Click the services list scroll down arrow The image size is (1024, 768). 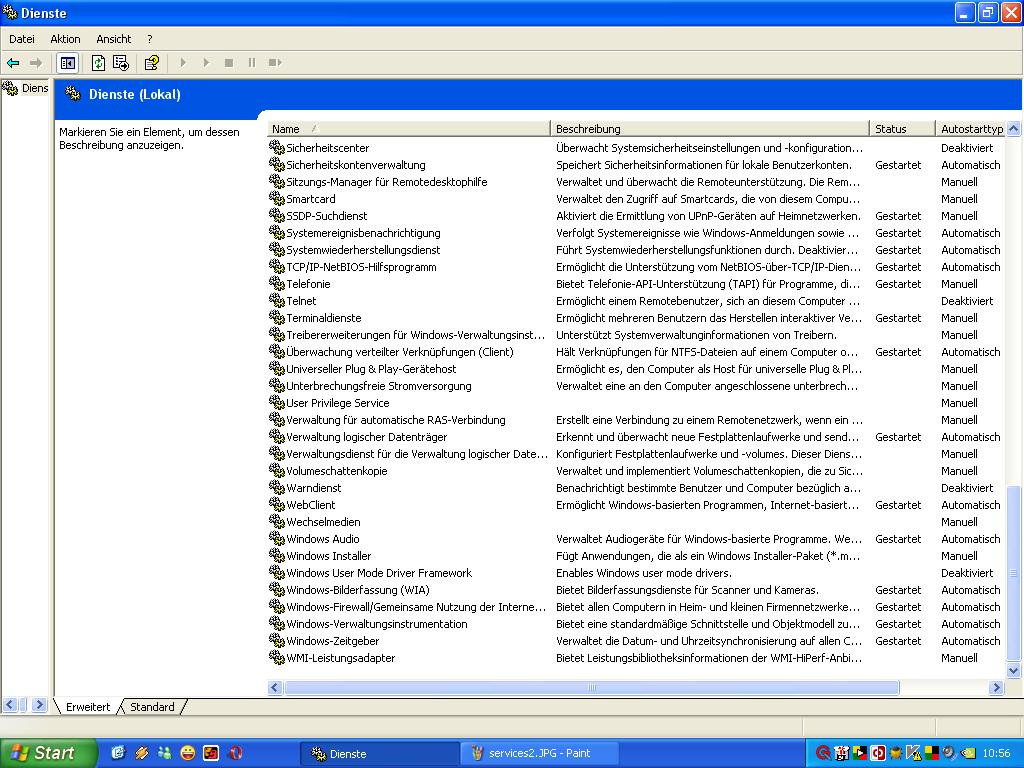(x=1014, y=671)
